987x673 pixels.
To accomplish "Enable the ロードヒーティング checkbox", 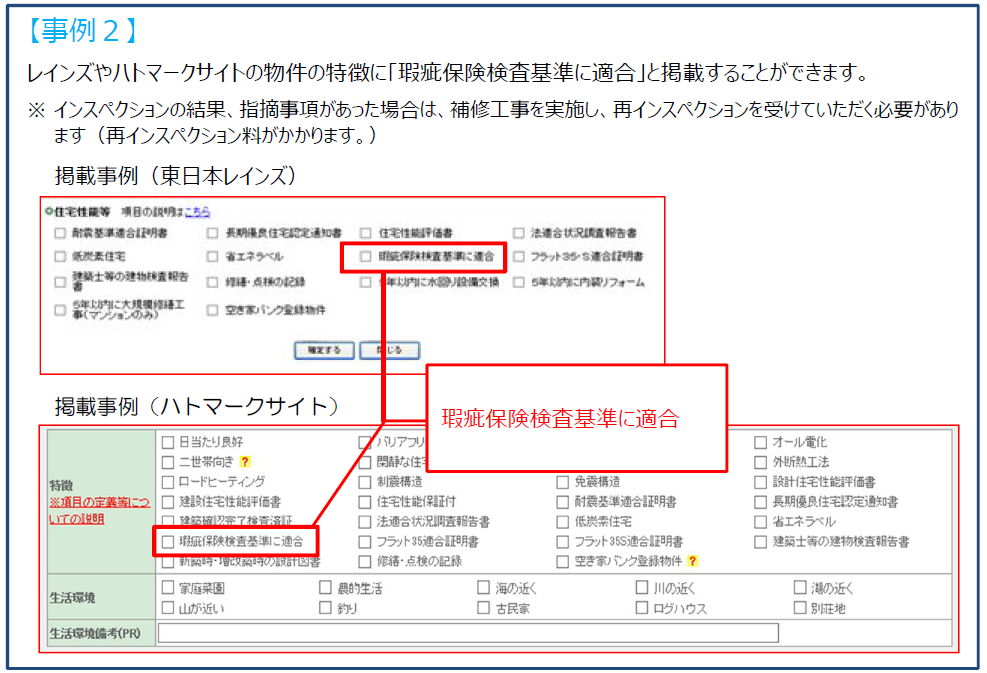I will coord(168,482).
